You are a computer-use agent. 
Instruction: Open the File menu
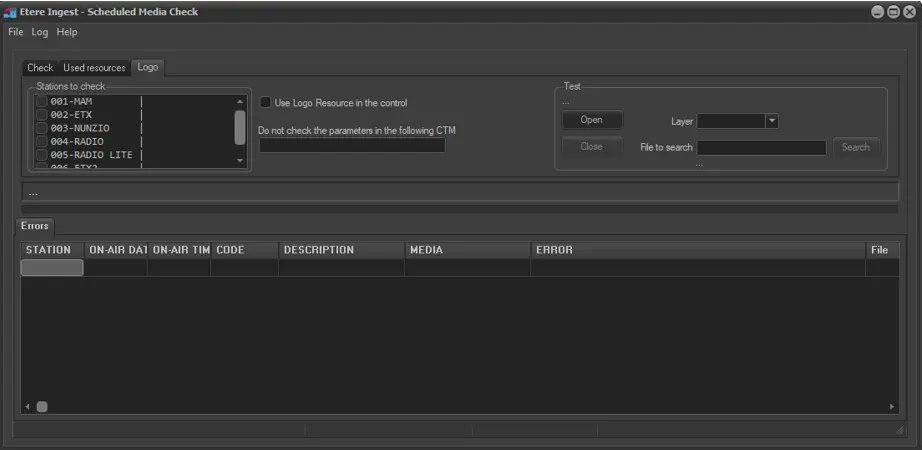pyautogui.click(x=15, y=32)
